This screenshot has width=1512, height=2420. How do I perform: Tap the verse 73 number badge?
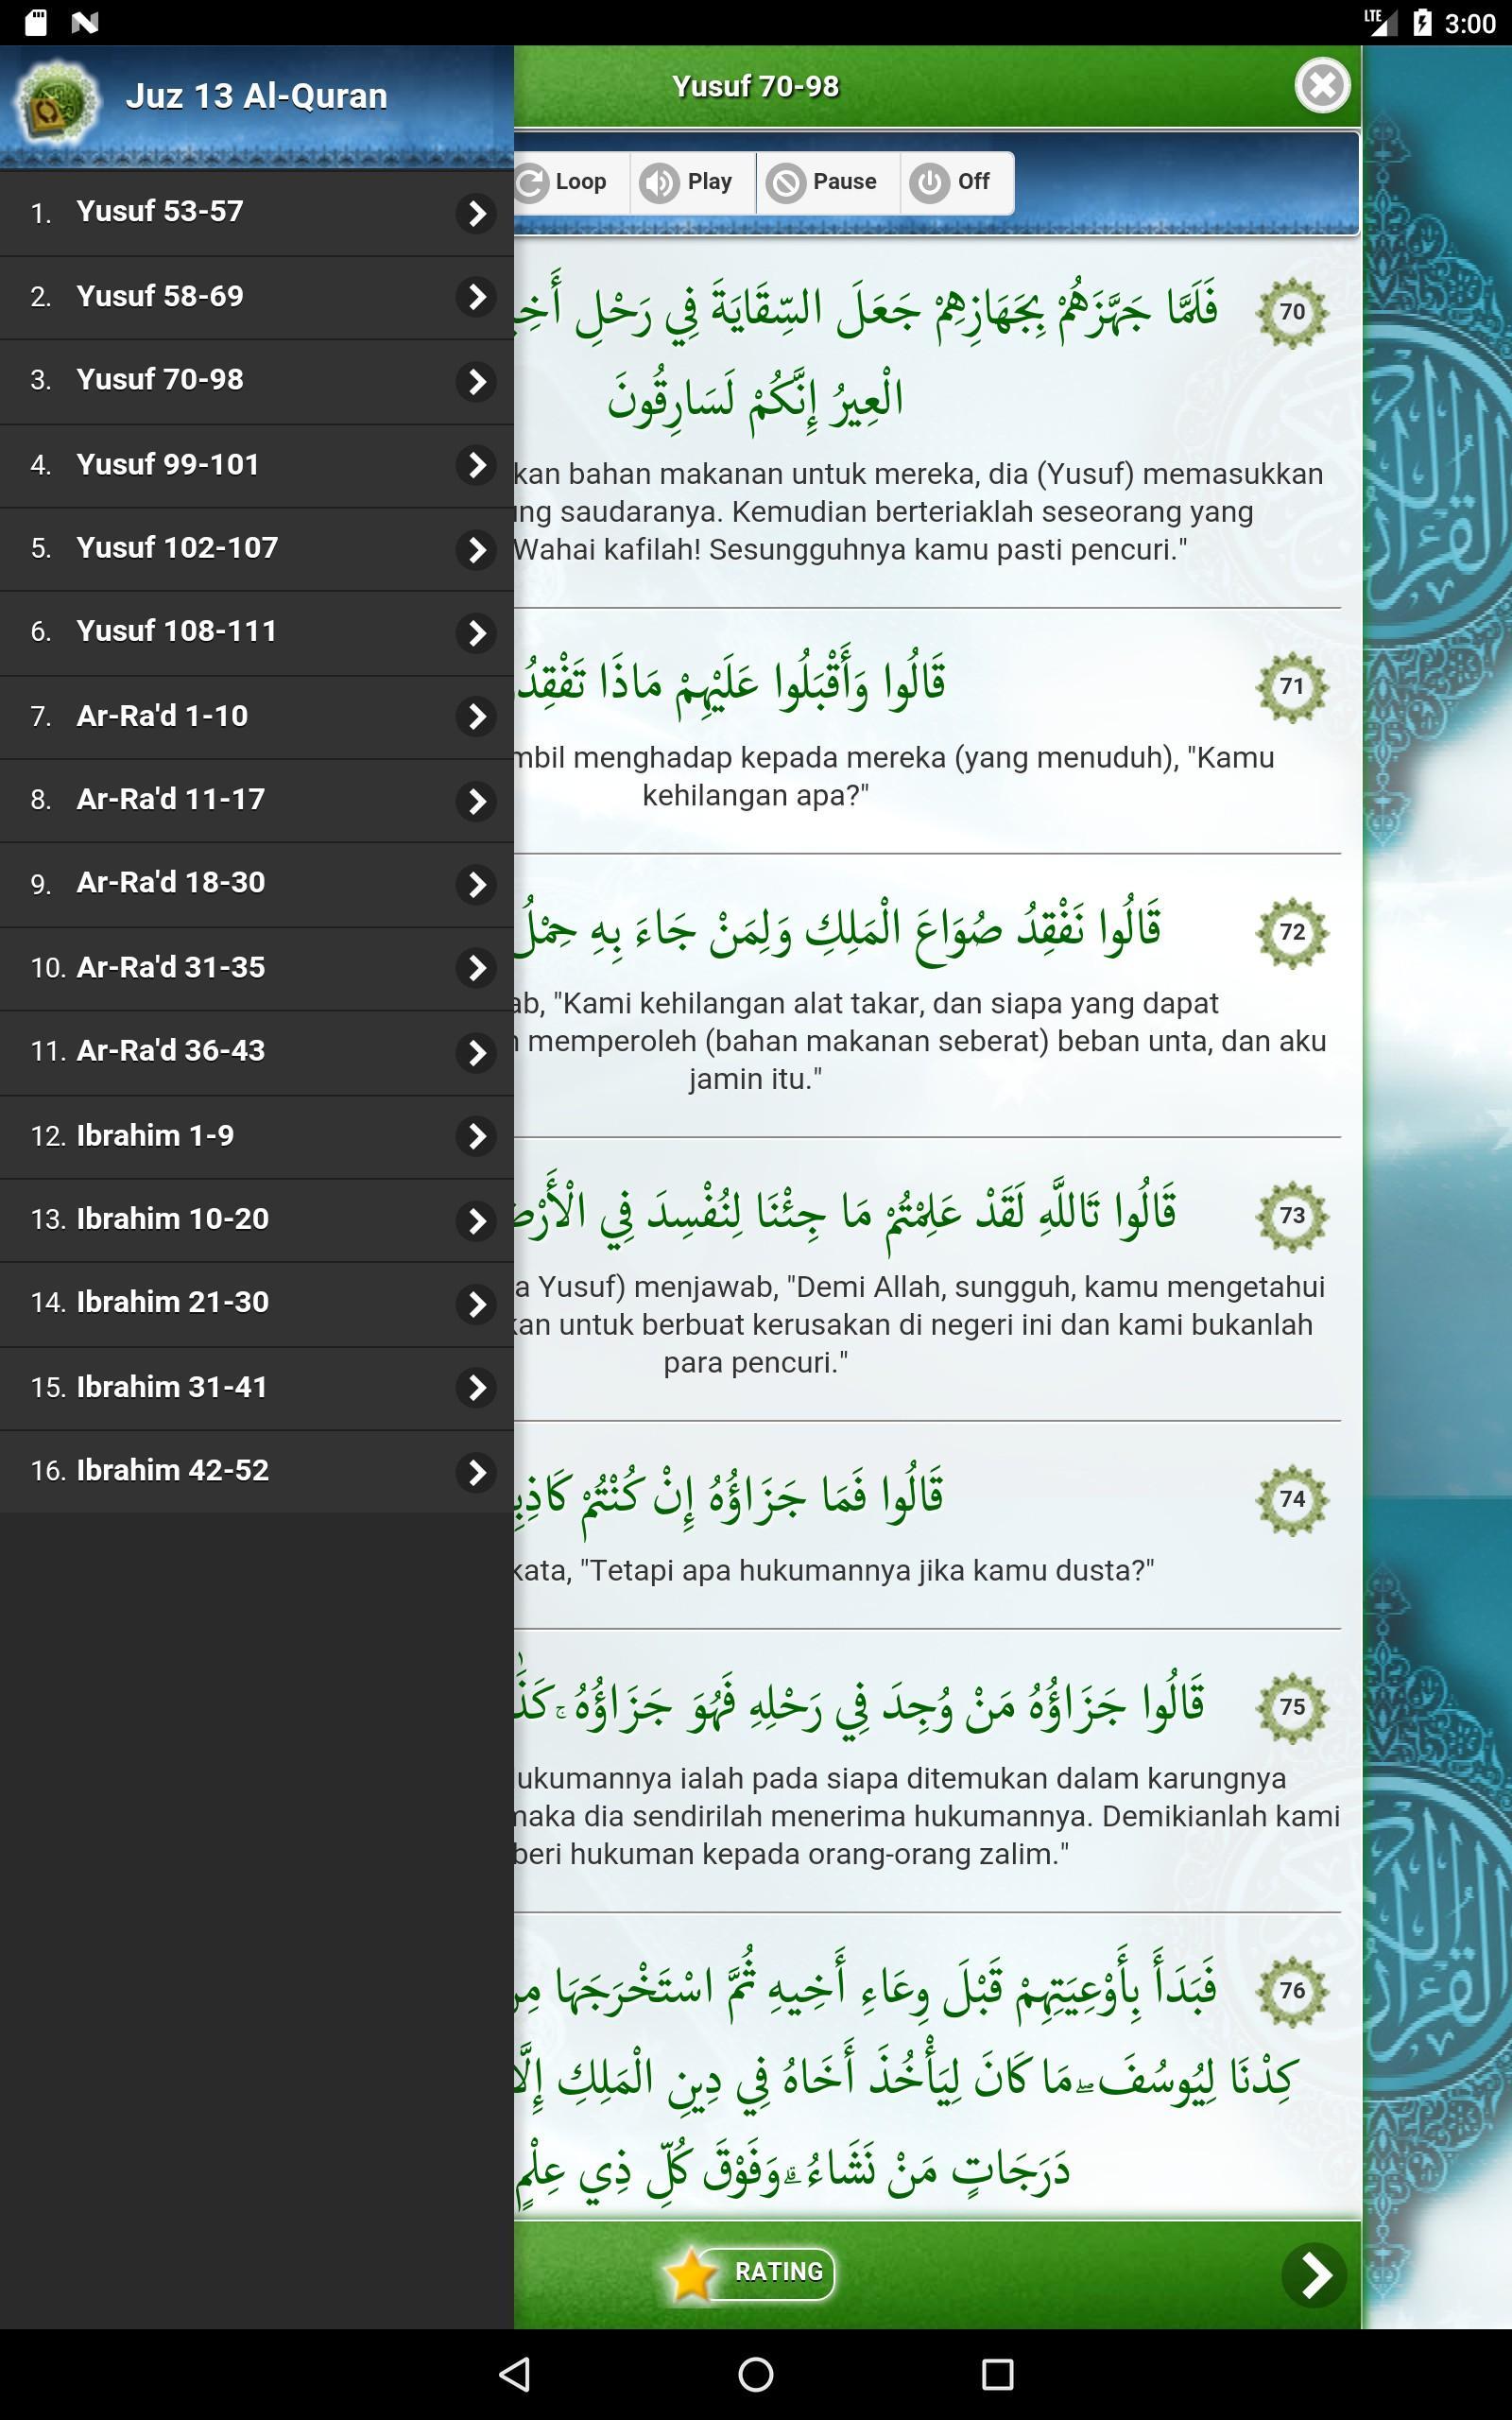tap(1292, 1216)
